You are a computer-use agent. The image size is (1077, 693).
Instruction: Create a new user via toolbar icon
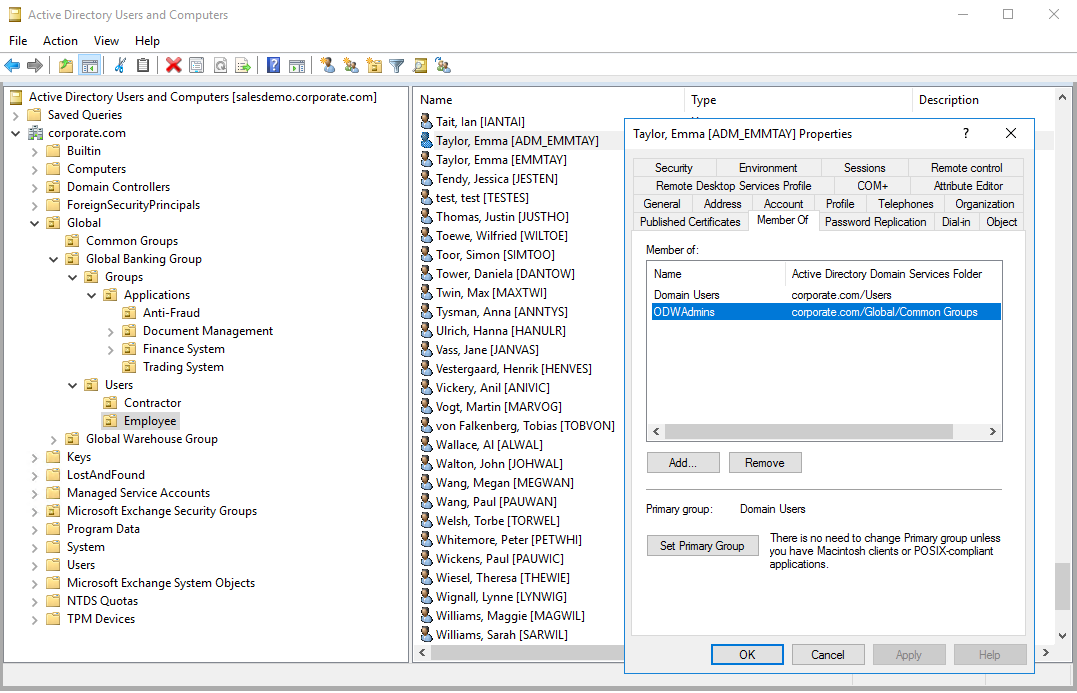pyautogui.click(x=328, y=66)
